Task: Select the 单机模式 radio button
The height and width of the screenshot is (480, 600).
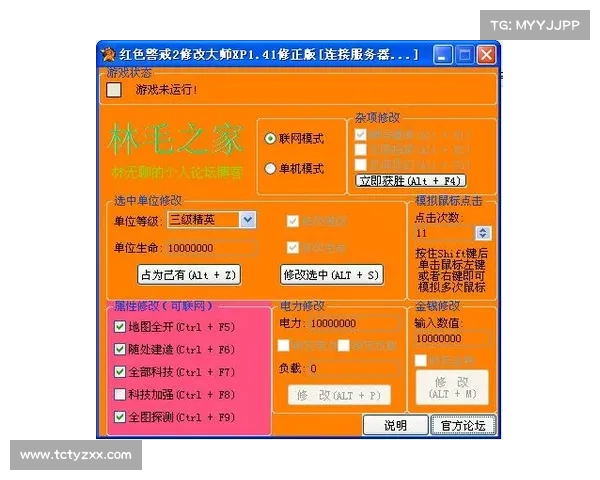Action: point(270,168)
